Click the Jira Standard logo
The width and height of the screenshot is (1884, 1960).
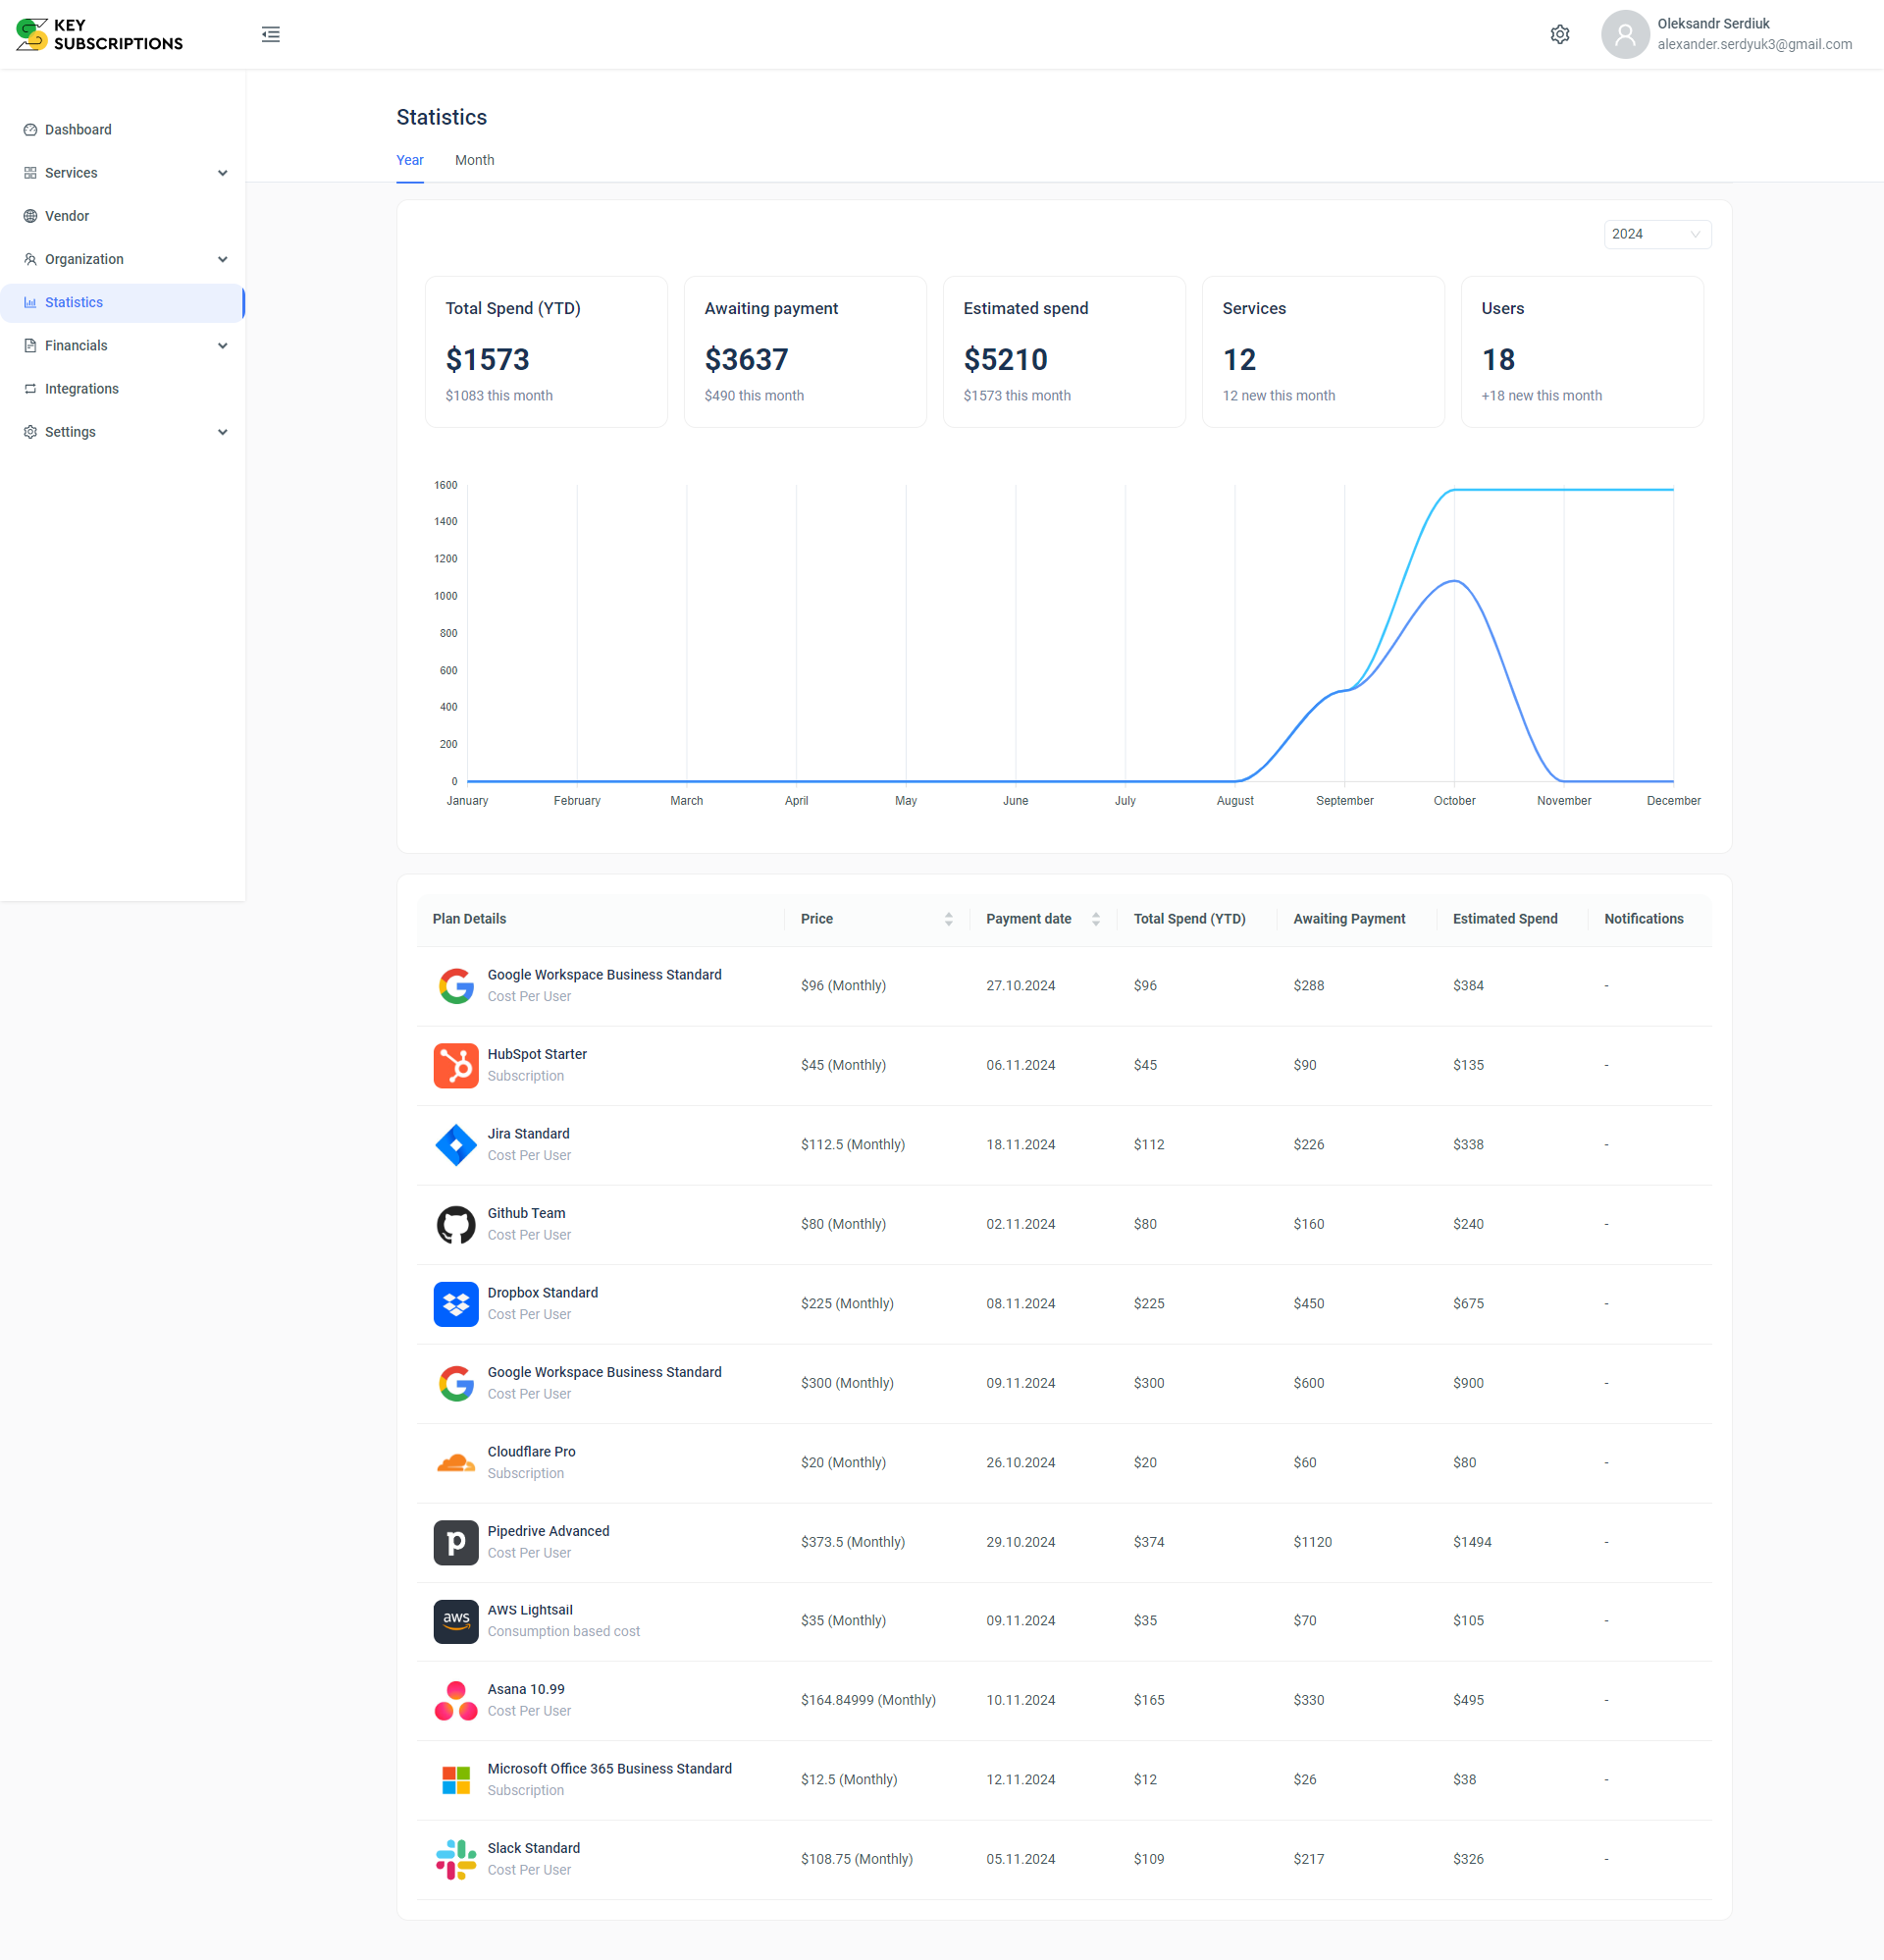click(456, 1145)
